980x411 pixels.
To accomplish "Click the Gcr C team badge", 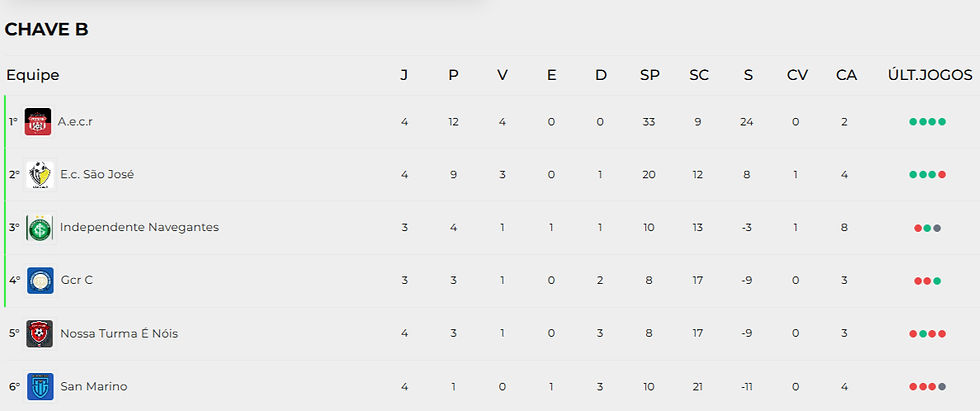I will (x=40, y=281).
